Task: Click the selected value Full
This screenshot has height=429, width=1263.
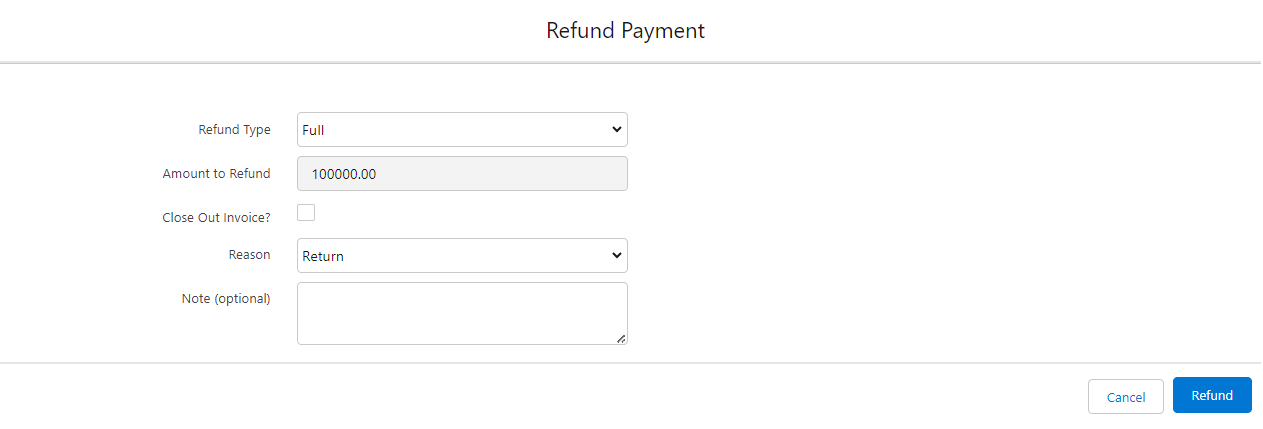Action: pos(314,130)
